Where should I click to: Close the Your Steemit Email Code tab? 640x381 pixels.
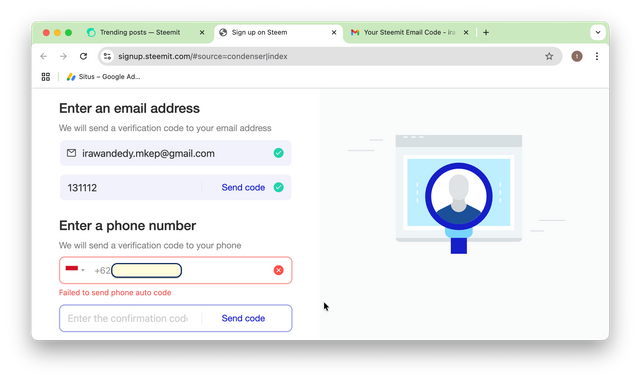click(x=466, y=32)
